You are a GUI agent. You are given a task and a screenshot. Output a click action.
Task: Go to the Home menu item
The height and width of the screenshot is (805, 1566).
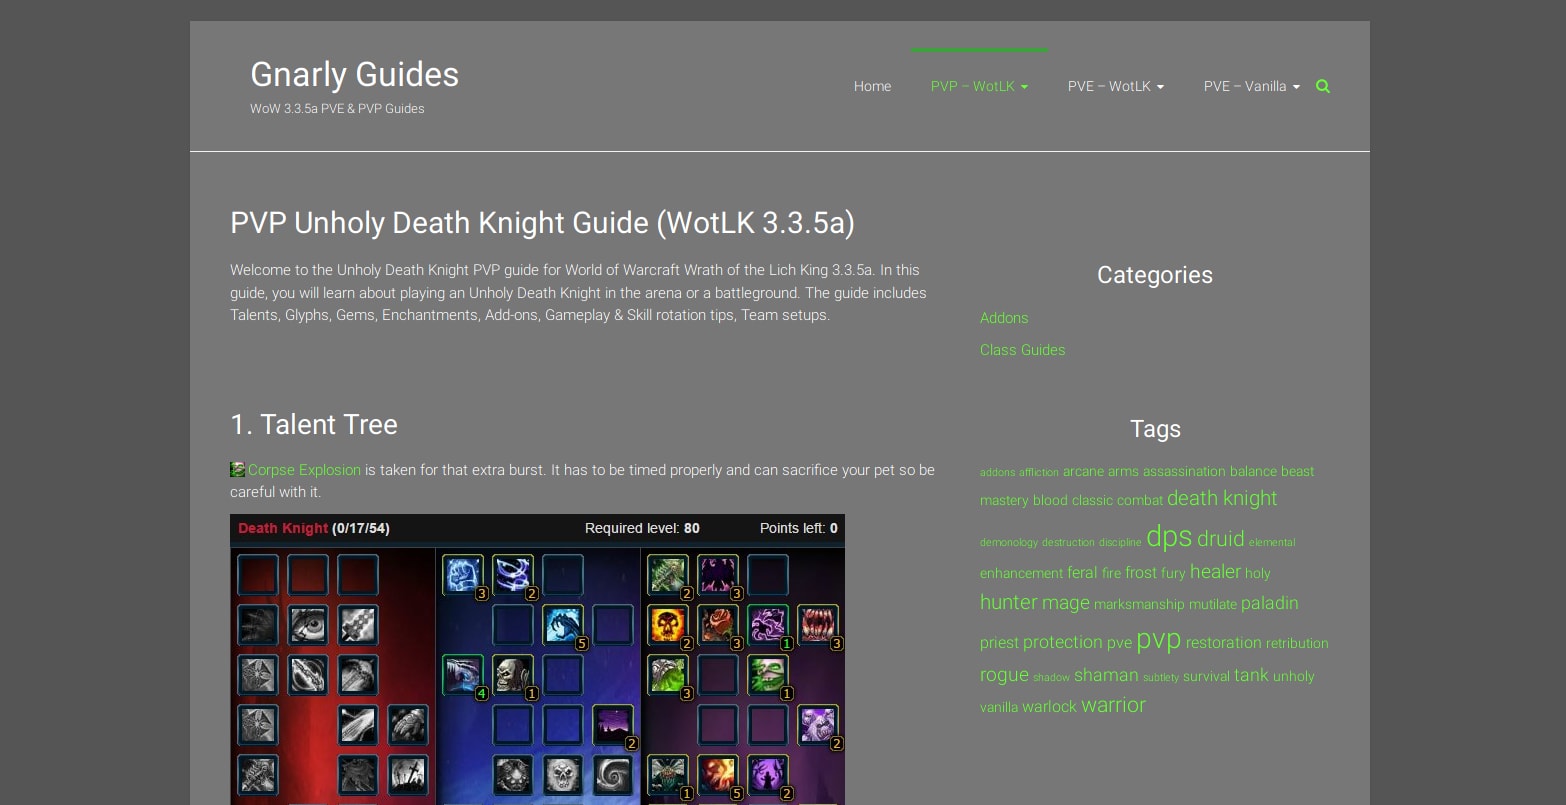(x=872, y=86)
